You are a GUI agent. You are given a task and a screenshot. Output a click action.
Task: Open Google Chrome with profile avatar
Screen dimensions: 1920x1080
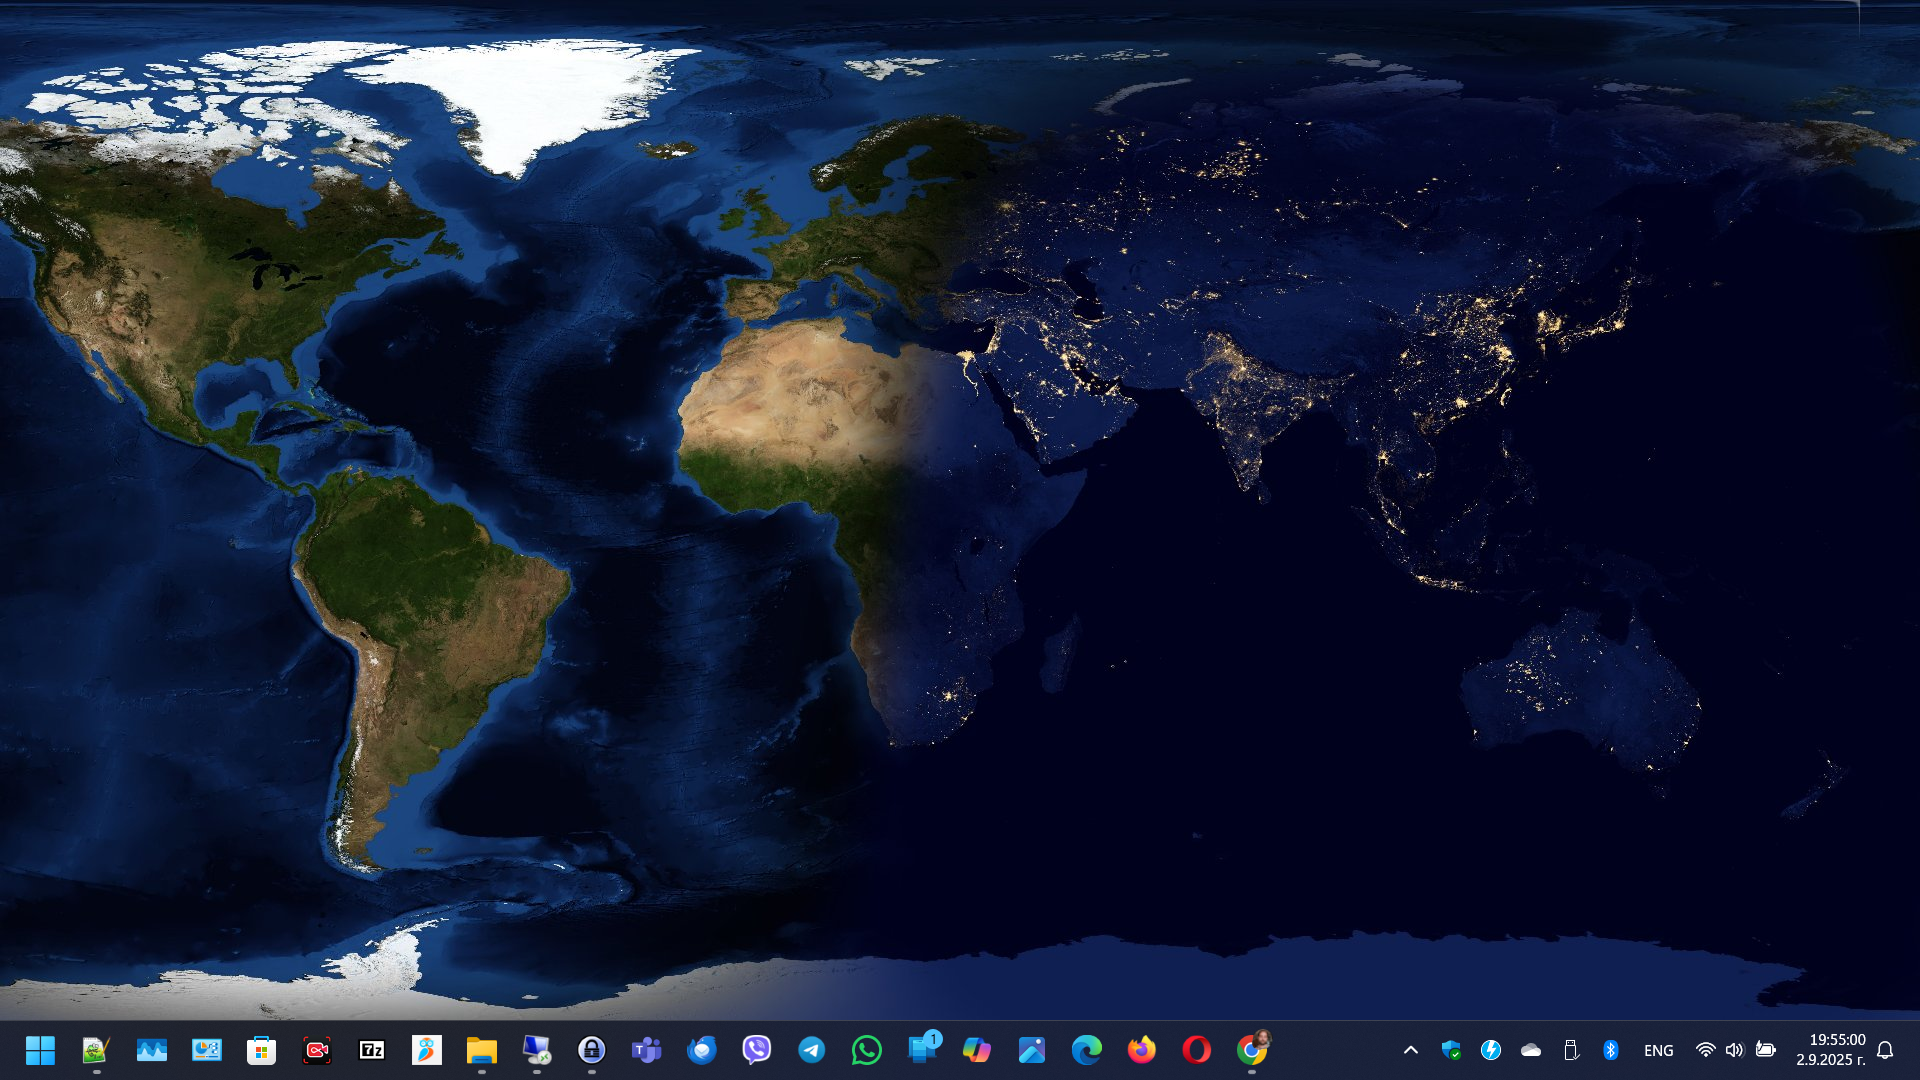pyautogui.click(x=1252, y=1048)
